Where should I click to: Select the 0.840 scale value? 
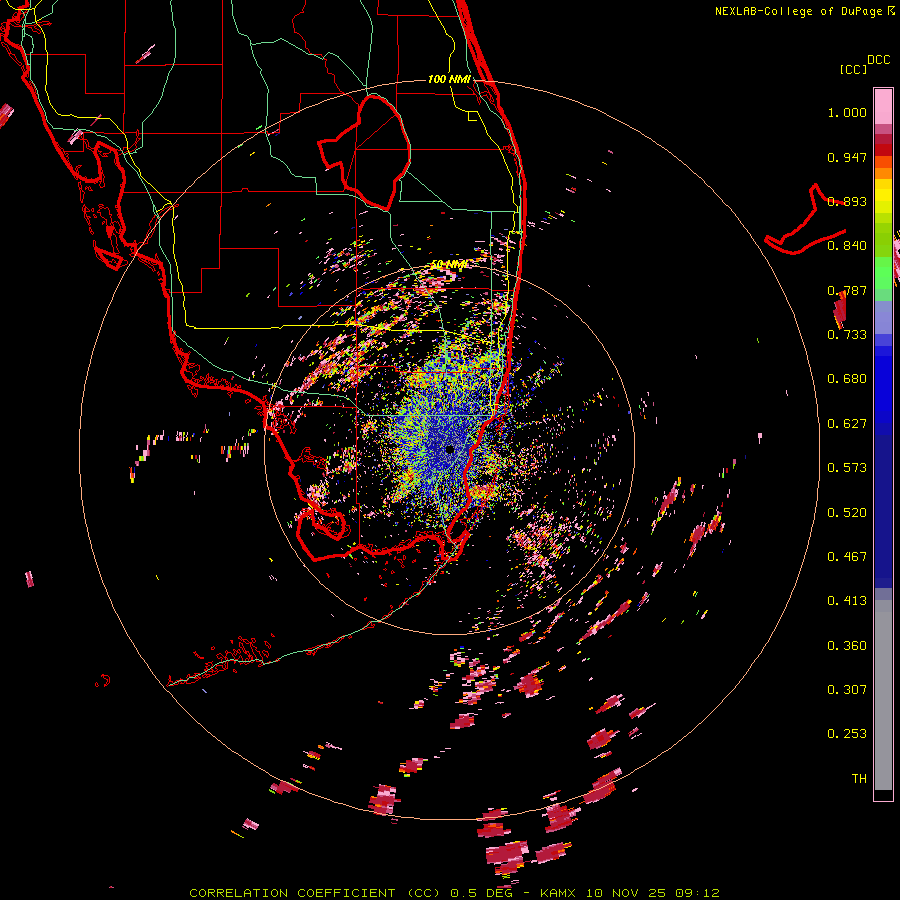coord(847,246)
